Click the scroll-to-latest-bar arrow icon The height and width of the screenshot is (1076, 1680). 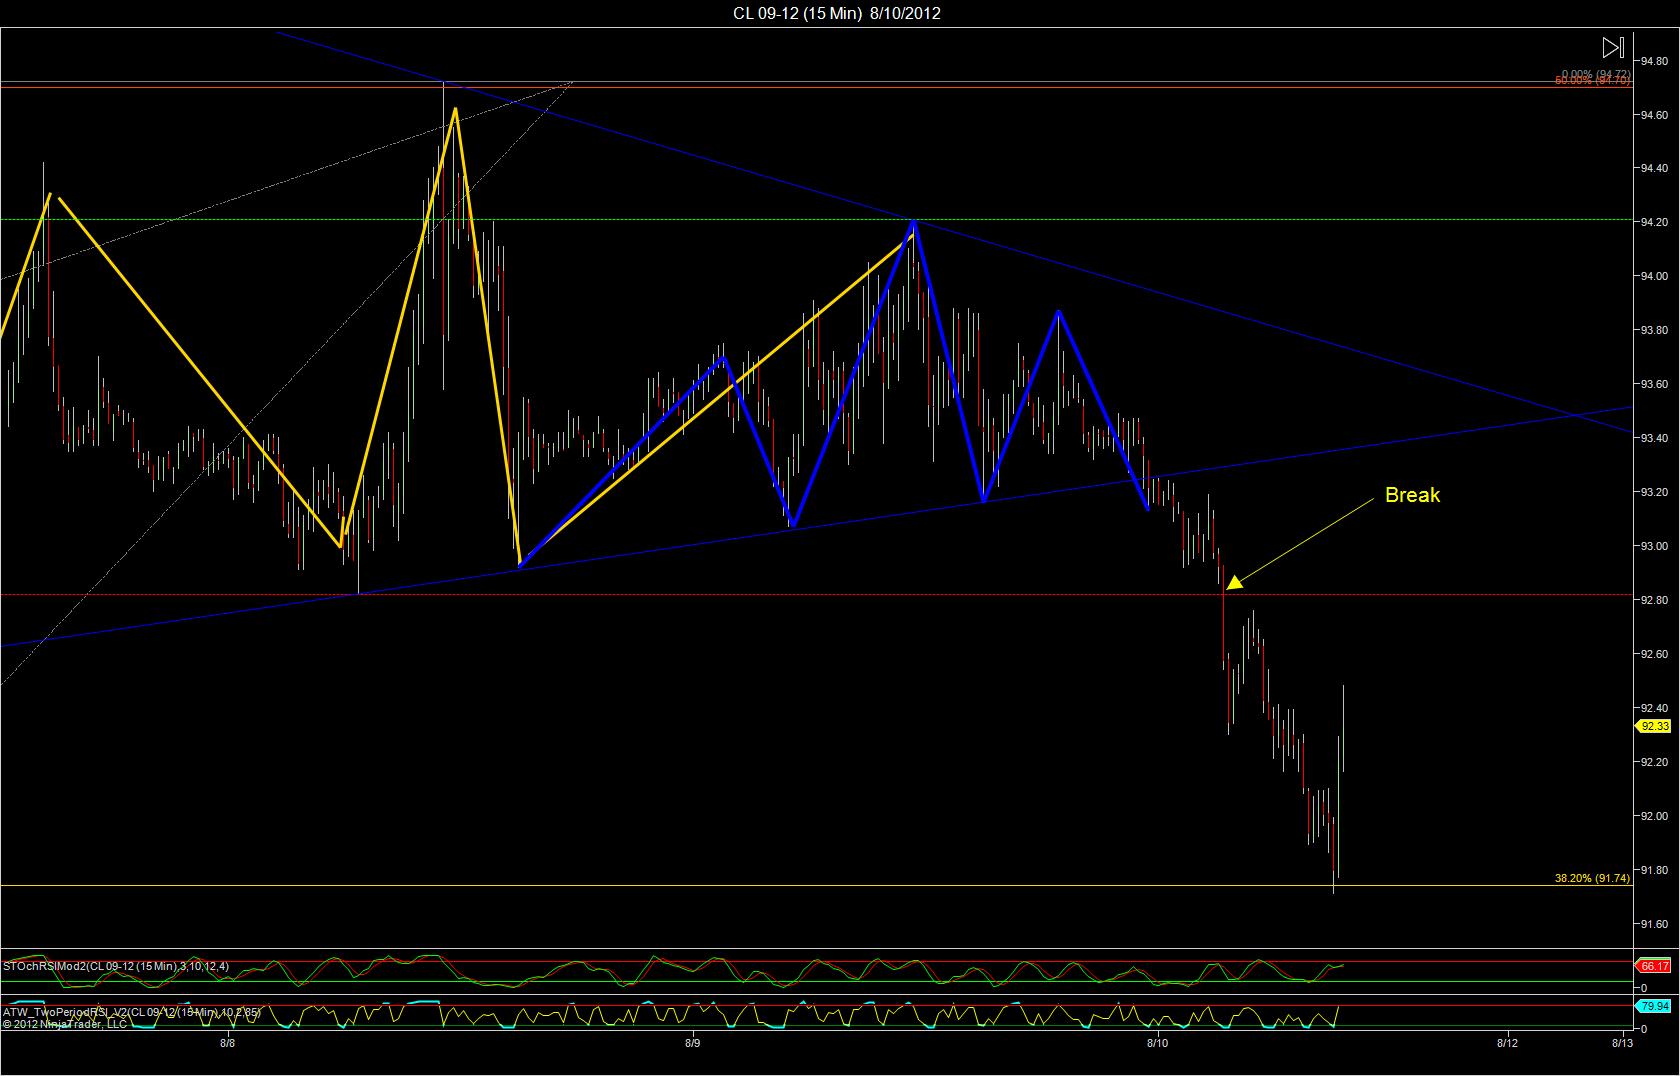pyautogui.click(x=1612, y=47)
